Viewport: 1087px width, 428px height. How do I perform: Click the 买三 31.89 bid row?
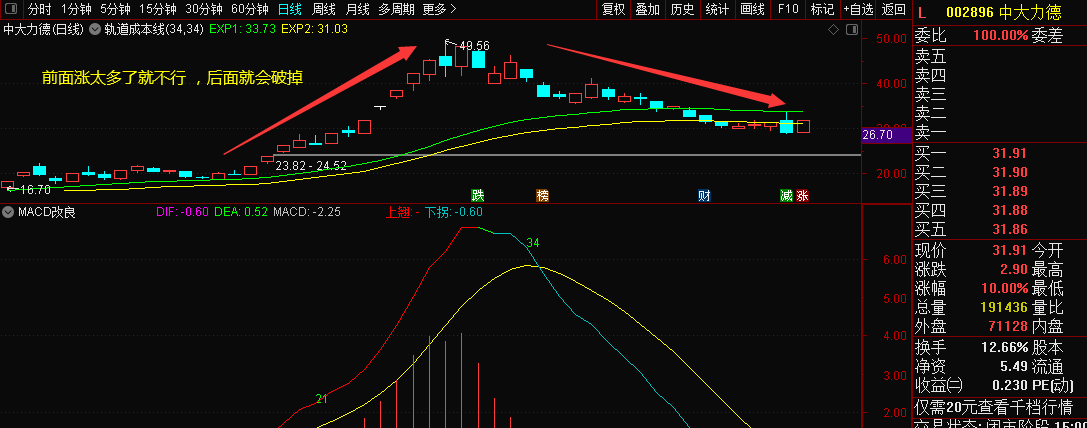(x=999, y=191)
